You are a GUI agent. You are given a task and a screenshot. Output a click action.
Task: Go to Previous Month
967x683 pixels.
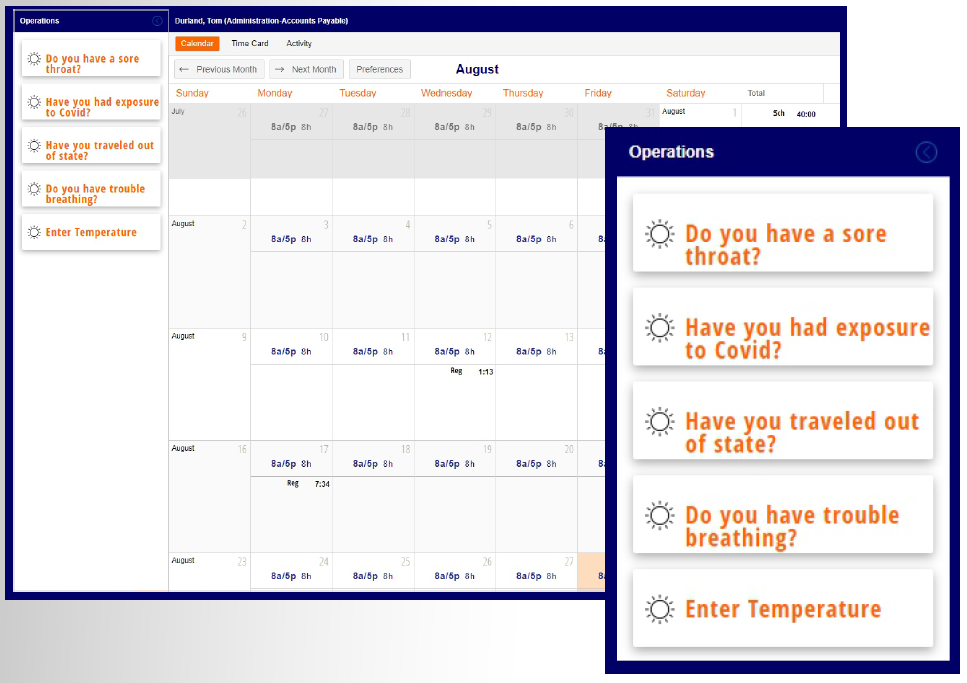click(219, 69)
